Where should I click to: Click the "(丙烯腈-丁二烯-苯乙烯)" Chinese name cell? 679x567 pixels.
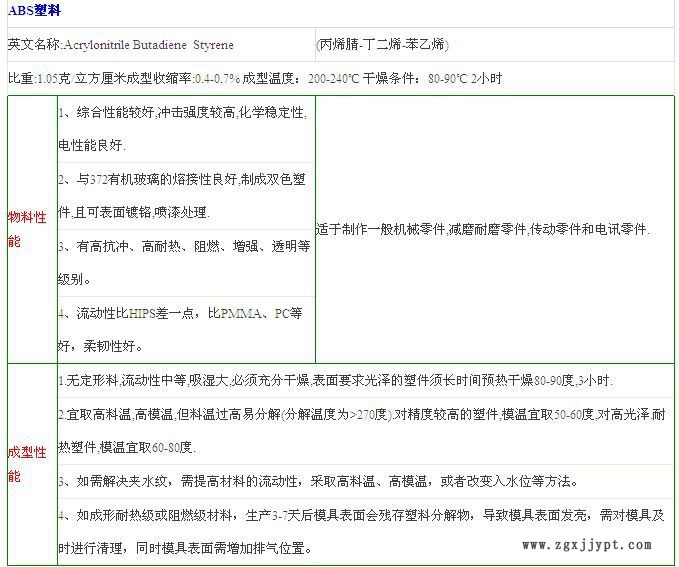tap(382, 45)
